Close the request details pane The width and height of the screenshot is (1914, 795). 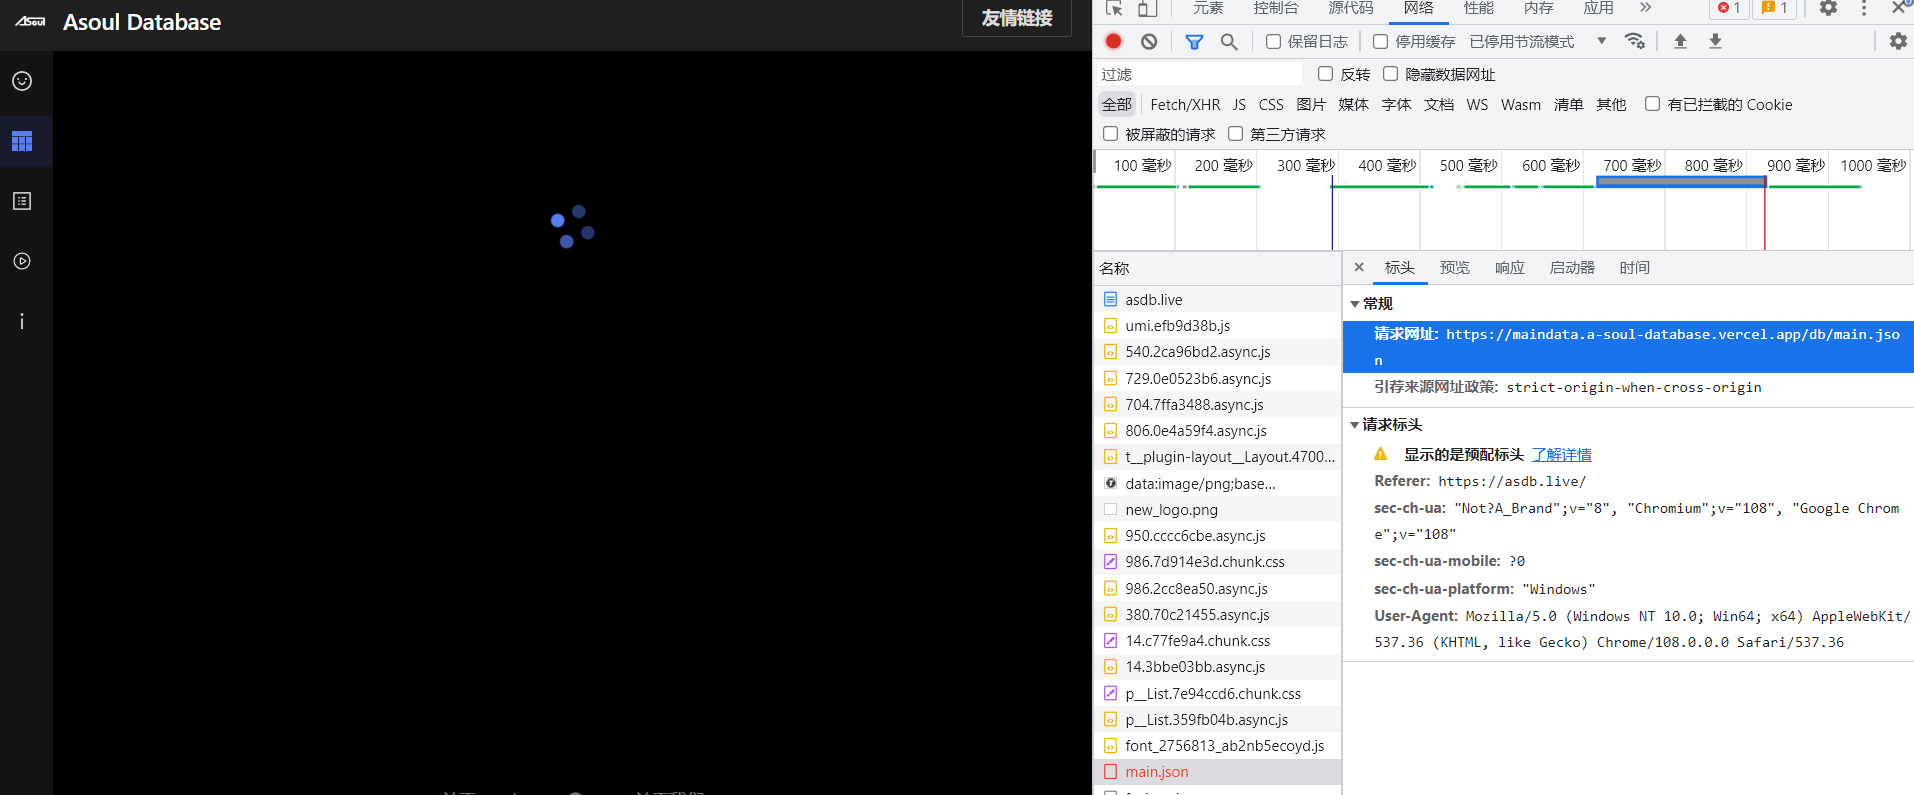click(x=1359, y=267)
